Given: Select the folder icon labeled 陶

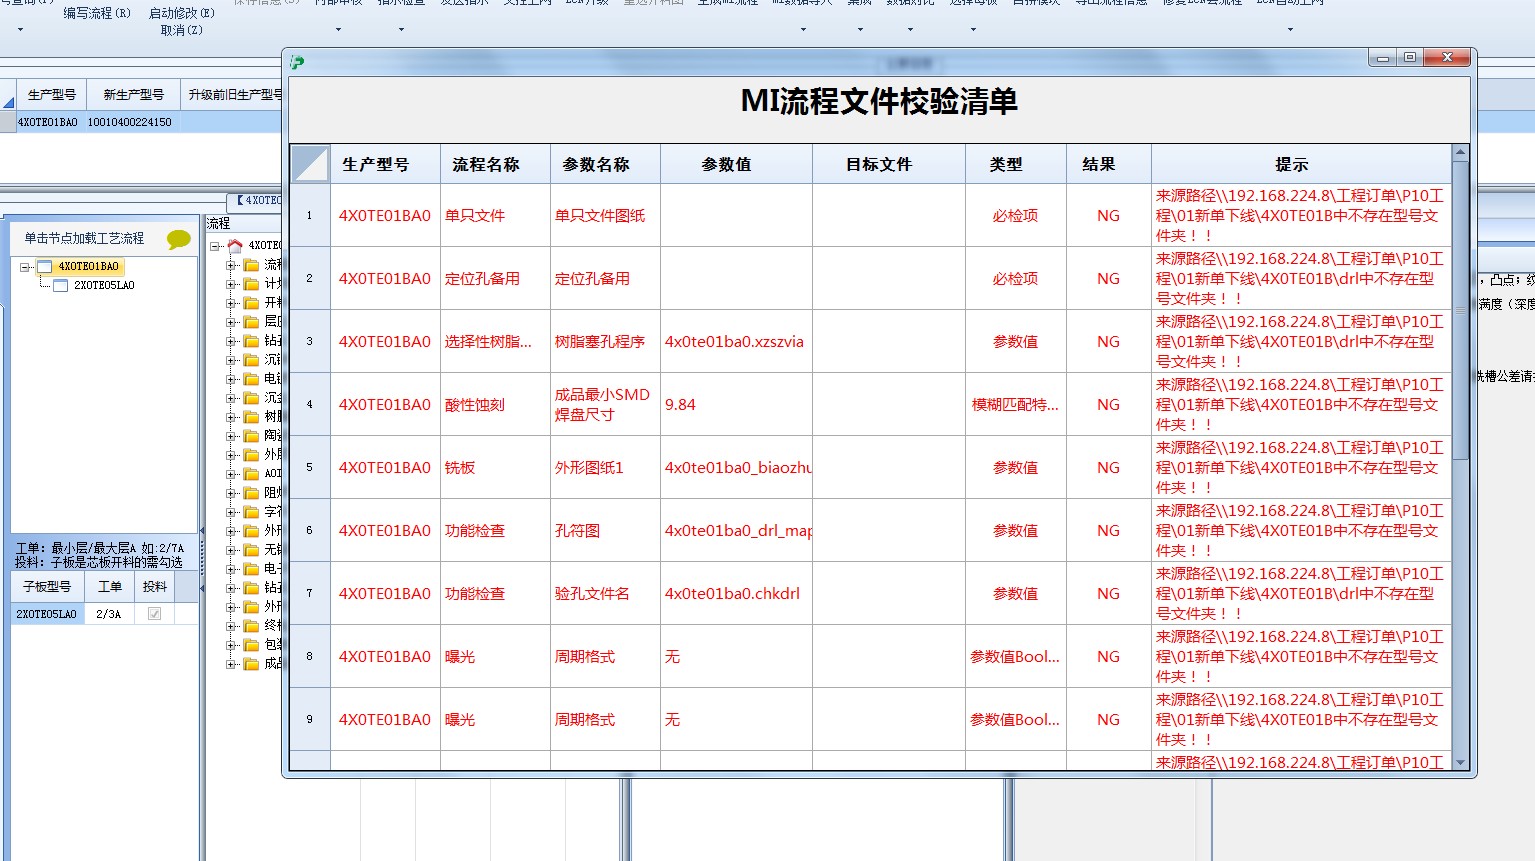Looking at the screenshot, I should coord(251,436).
